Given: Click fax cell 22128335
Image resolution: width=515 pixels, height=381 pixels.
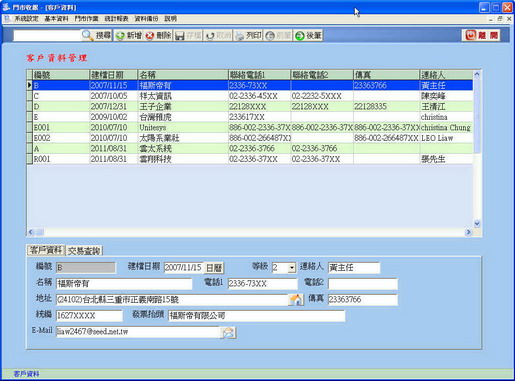Looking at the screenshot, I should [x=386, y=107].
